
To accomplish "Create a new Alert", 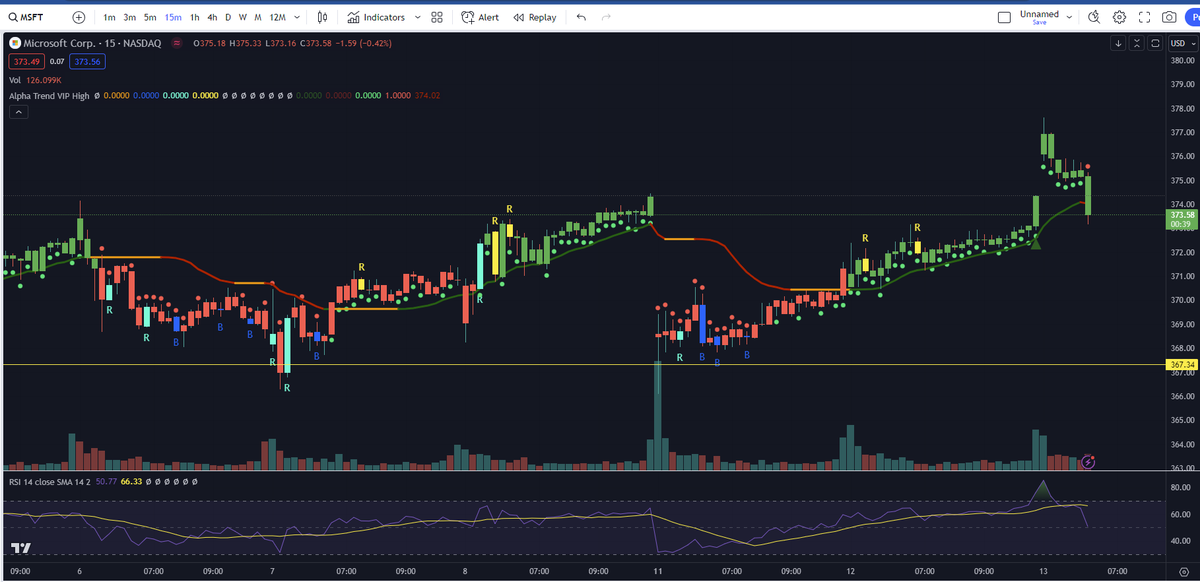I will pyautogui.click(x=480, y=17).
